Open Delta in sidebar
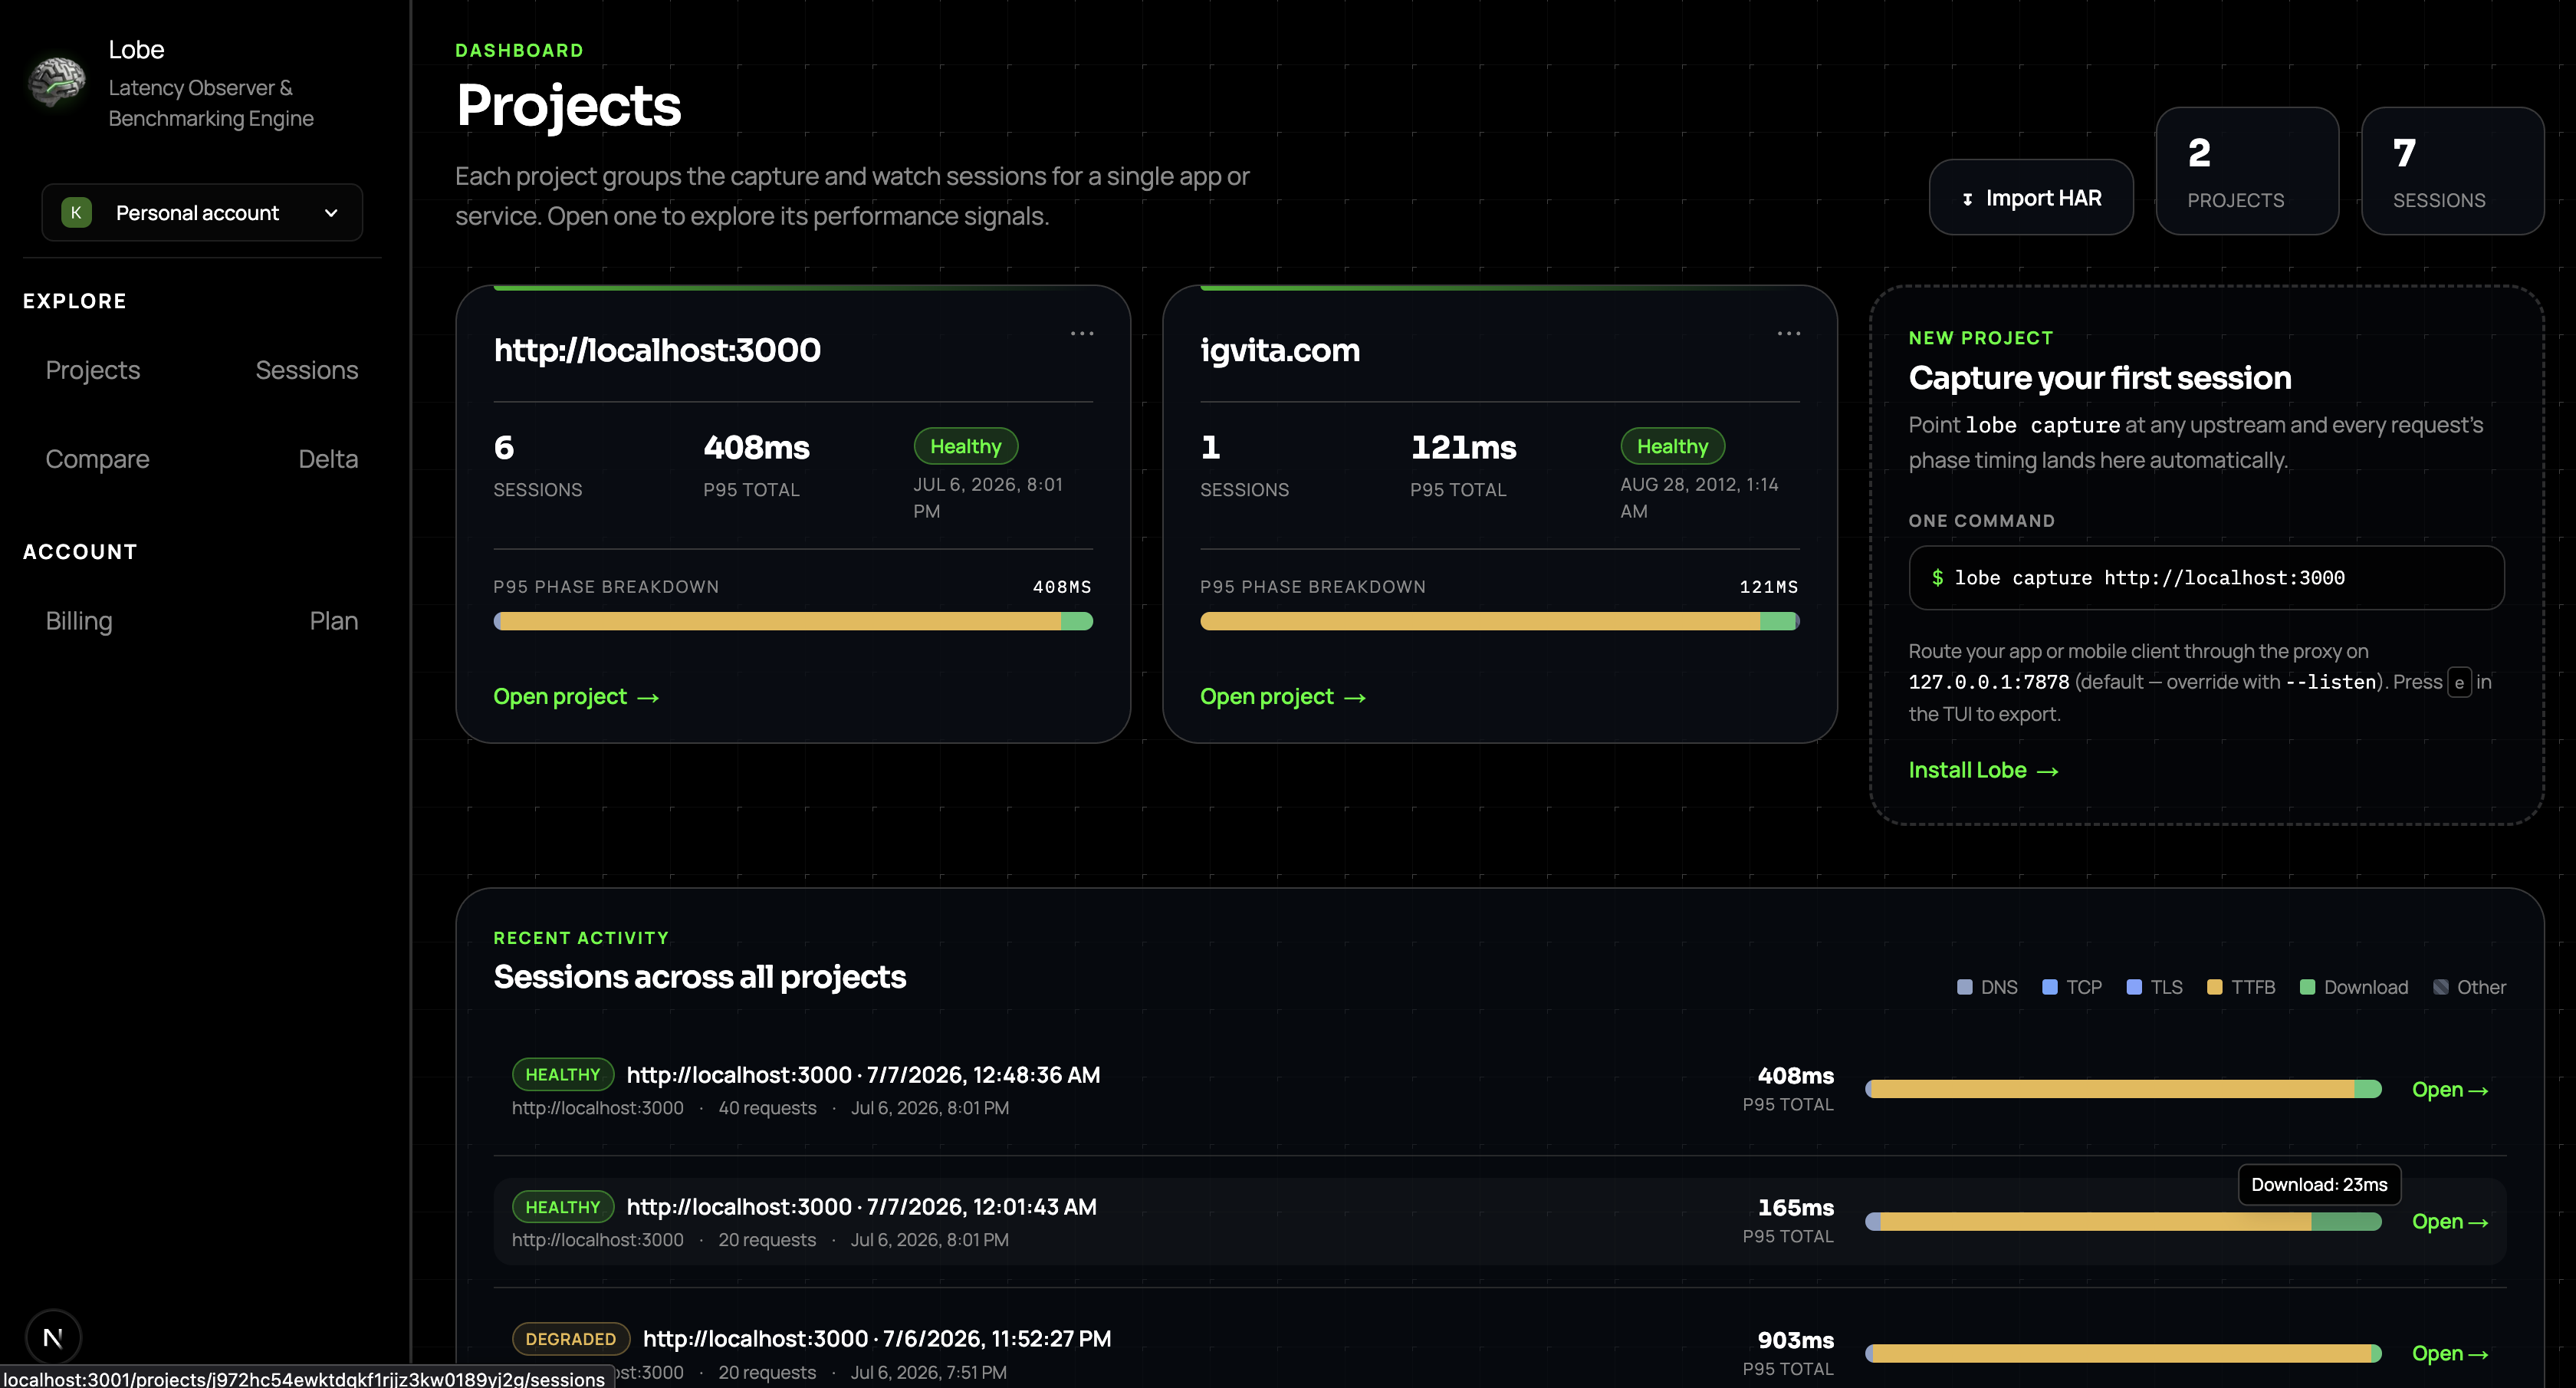 tap(328, 459)
